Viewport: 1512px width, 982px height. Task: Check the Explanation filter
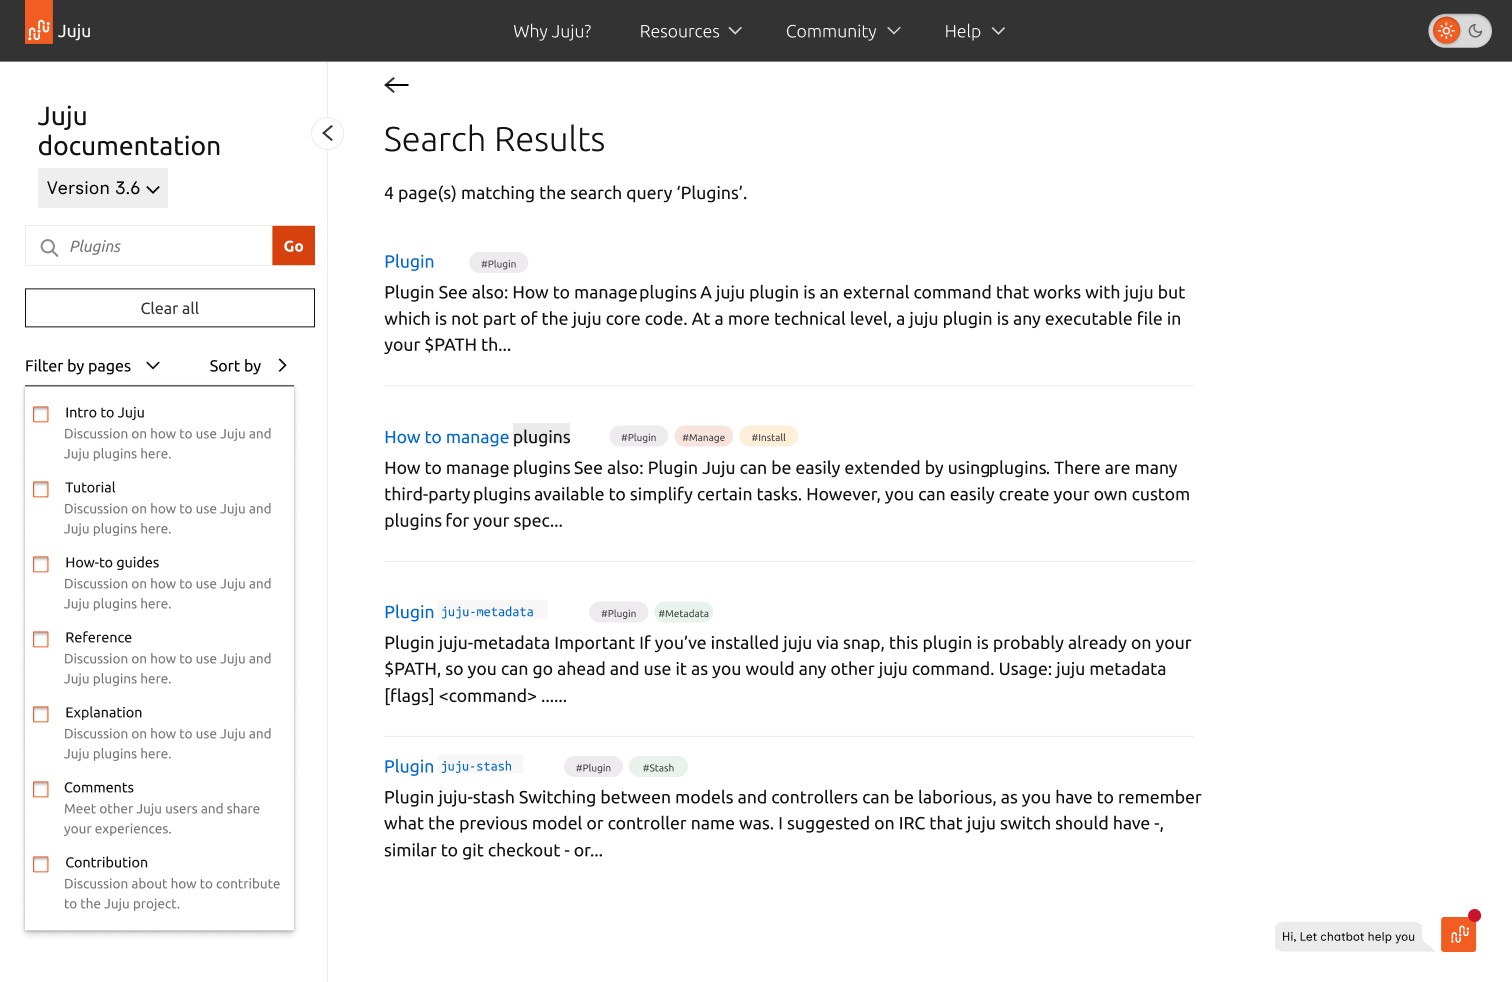tap(41, 714)
